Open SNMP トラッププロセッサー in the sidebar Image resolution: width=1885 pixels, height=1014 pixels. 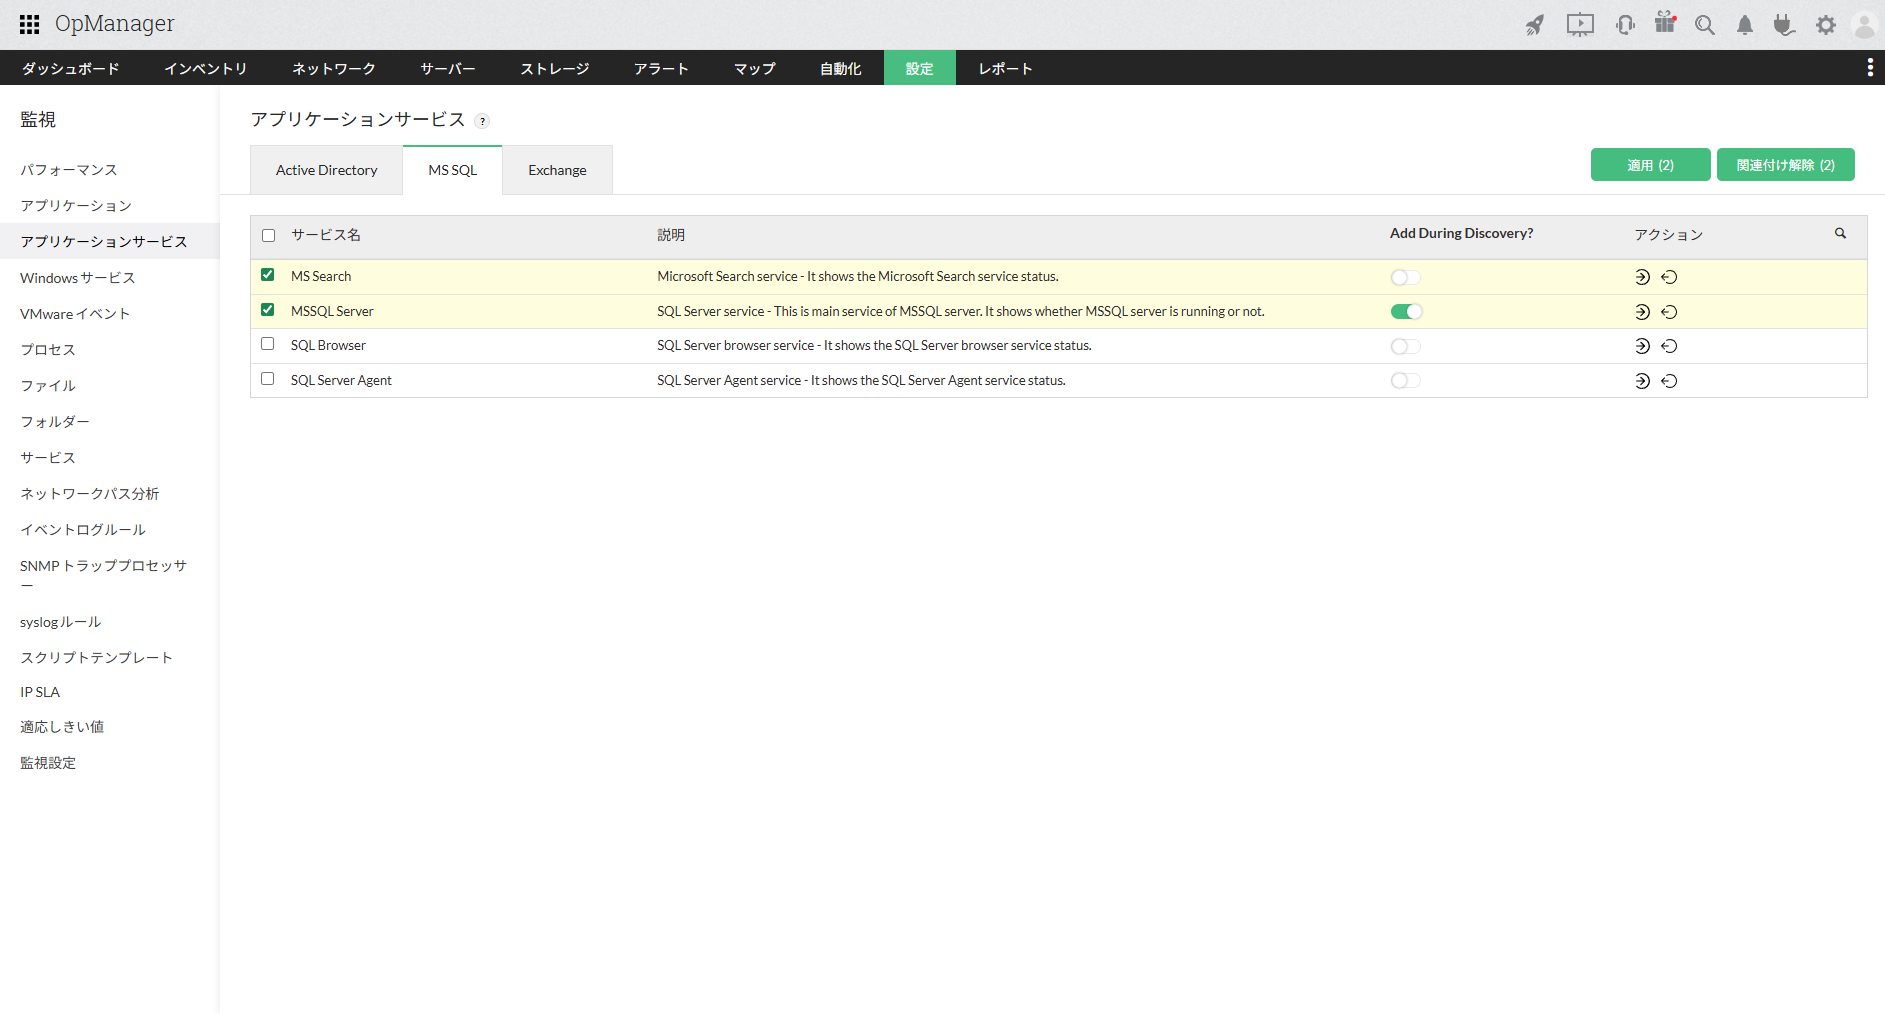pyautogui.click(x=103, y=574)
